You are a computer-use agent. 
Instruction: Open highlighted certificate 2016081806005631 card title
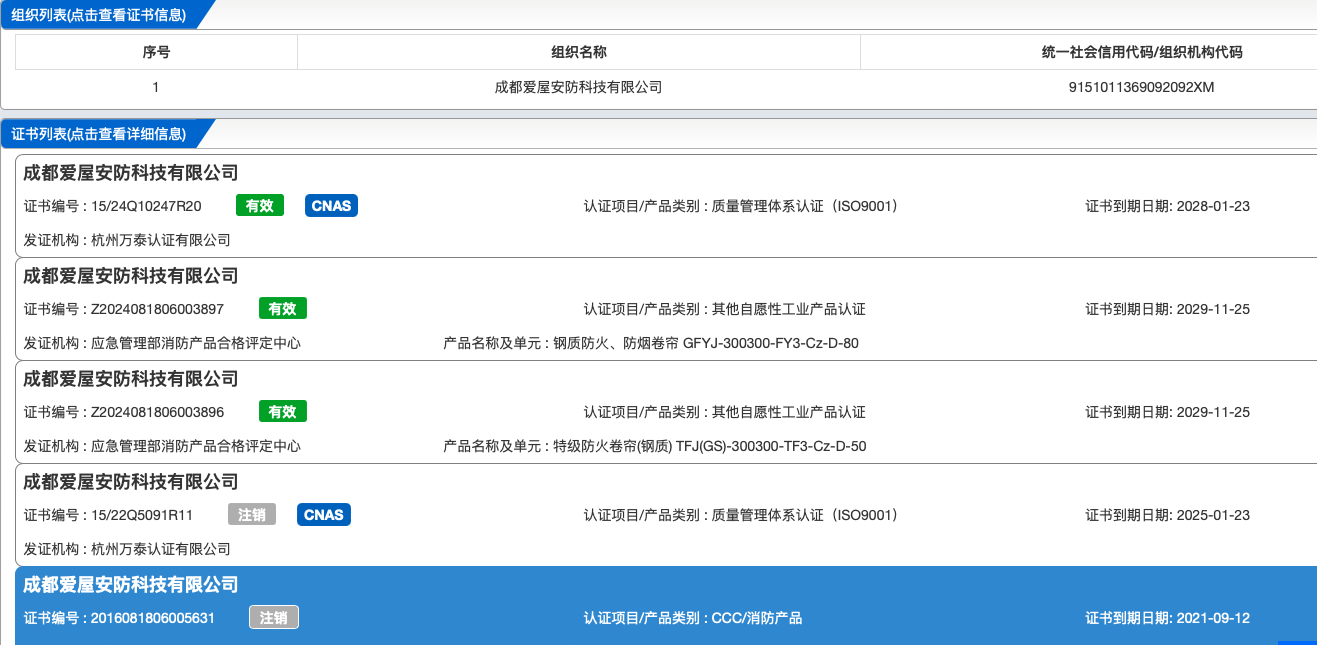click(x=131, y=585)
